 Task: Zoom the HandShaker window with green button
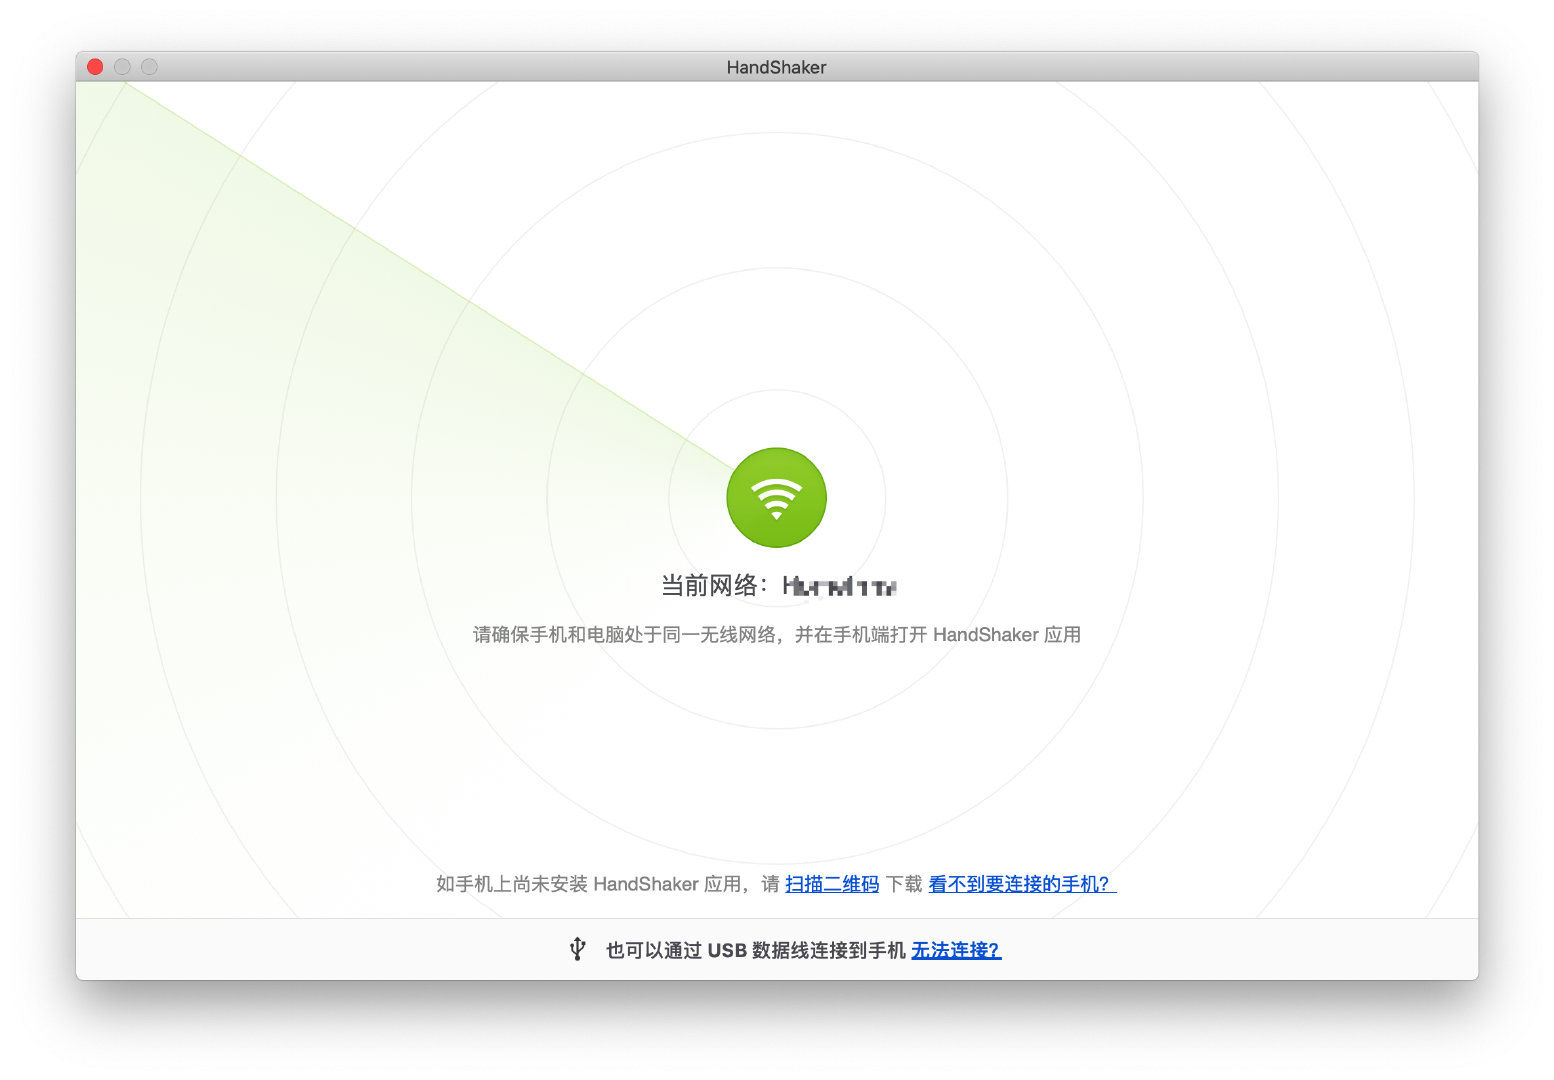click(149, 67)
